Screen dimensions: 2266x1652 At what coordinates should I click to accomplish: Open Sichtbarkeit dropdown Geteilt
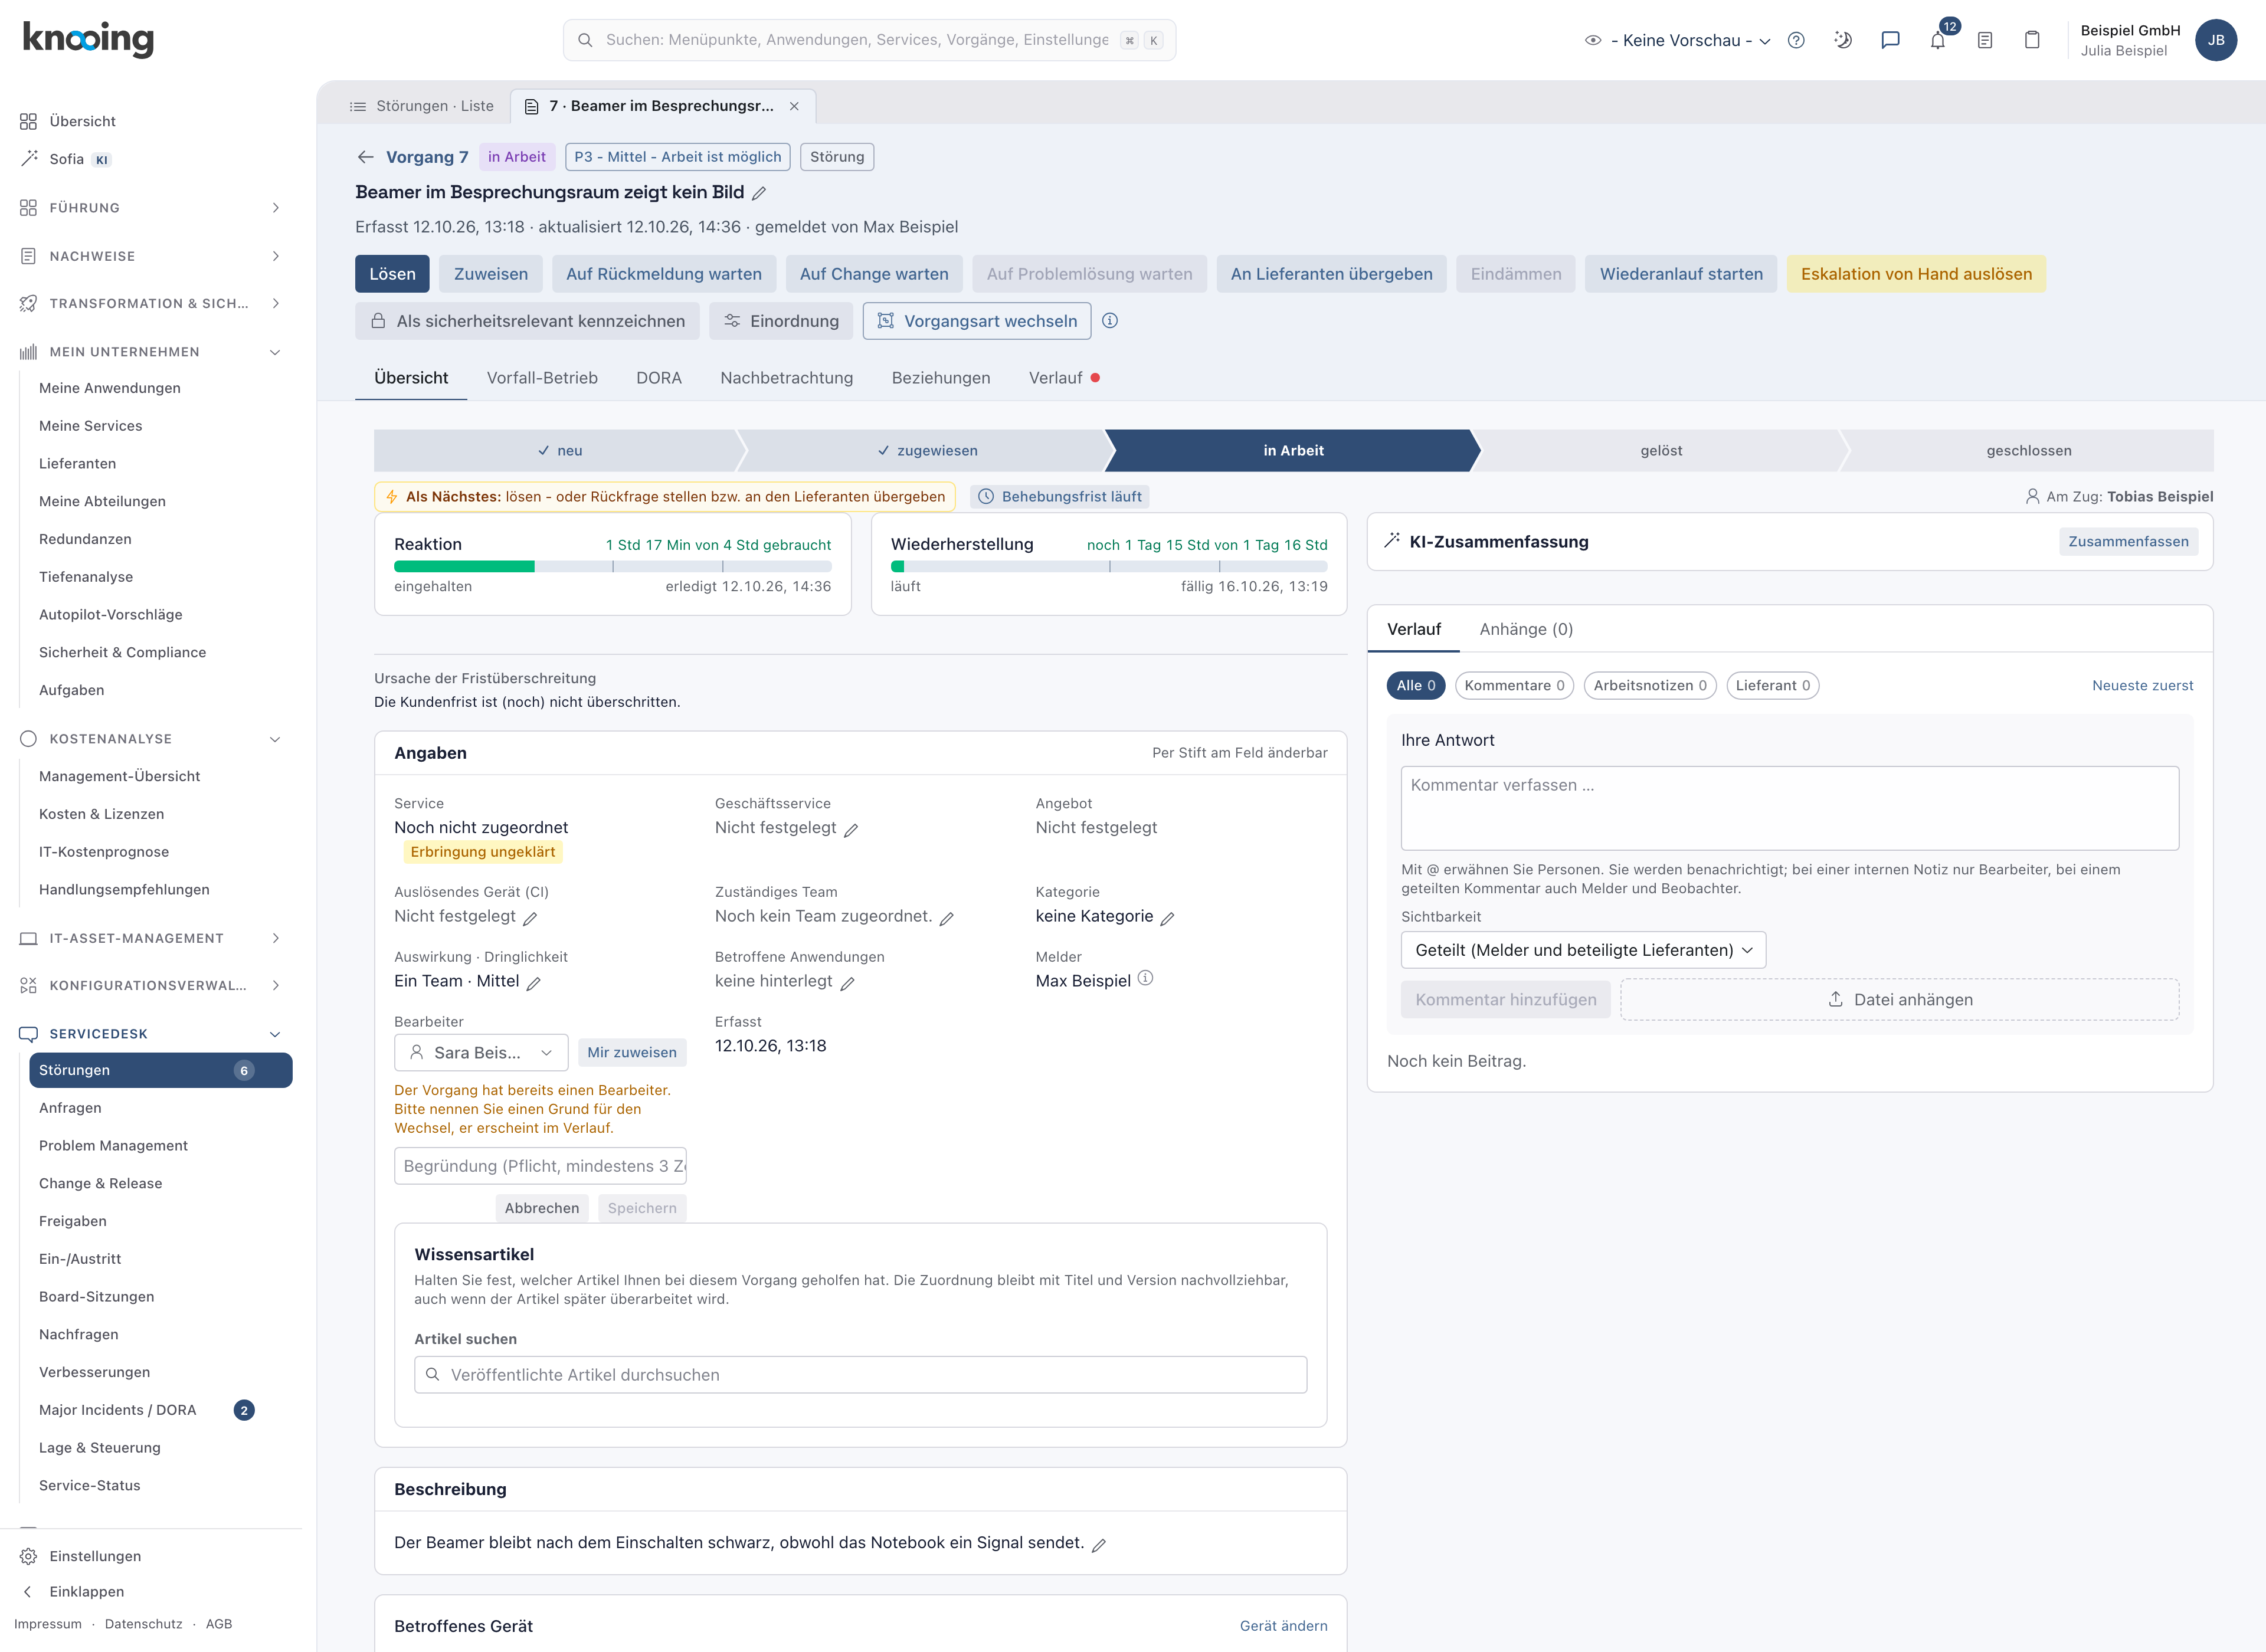coord(1583,950)
